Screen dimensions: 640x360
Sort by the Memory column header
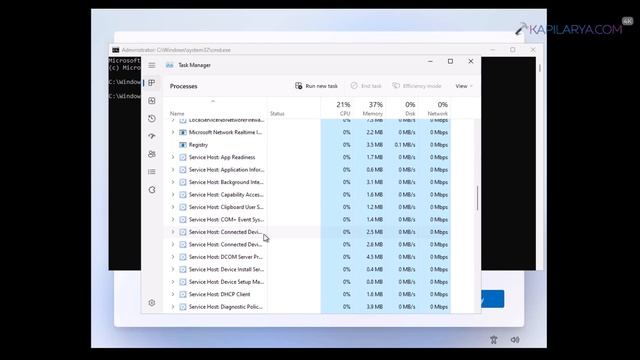click(x=370, y=109)
